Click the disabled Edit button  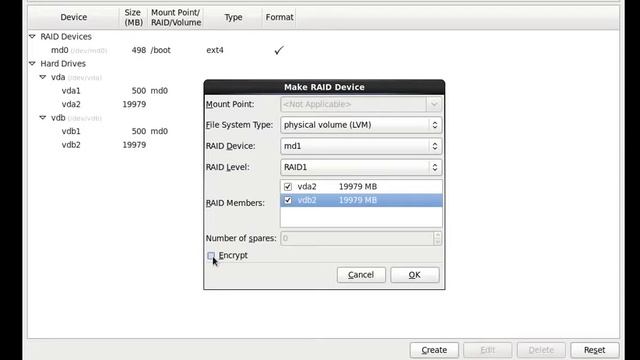point(488,350)
